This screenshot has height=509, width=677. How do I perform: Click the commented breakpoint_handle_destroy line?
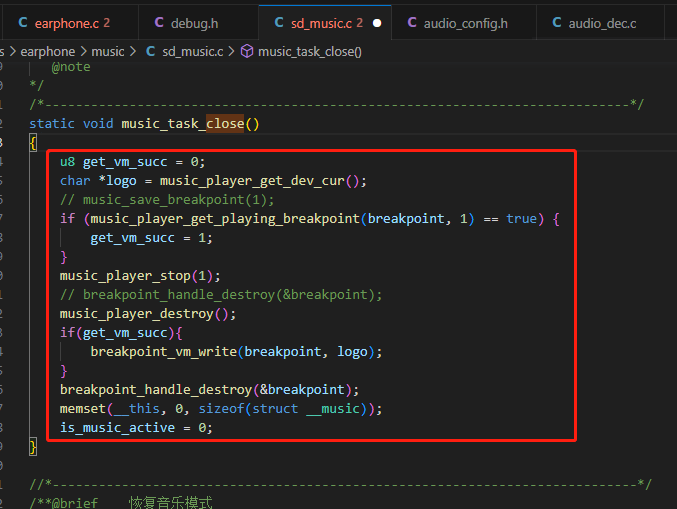click(221, 295)
